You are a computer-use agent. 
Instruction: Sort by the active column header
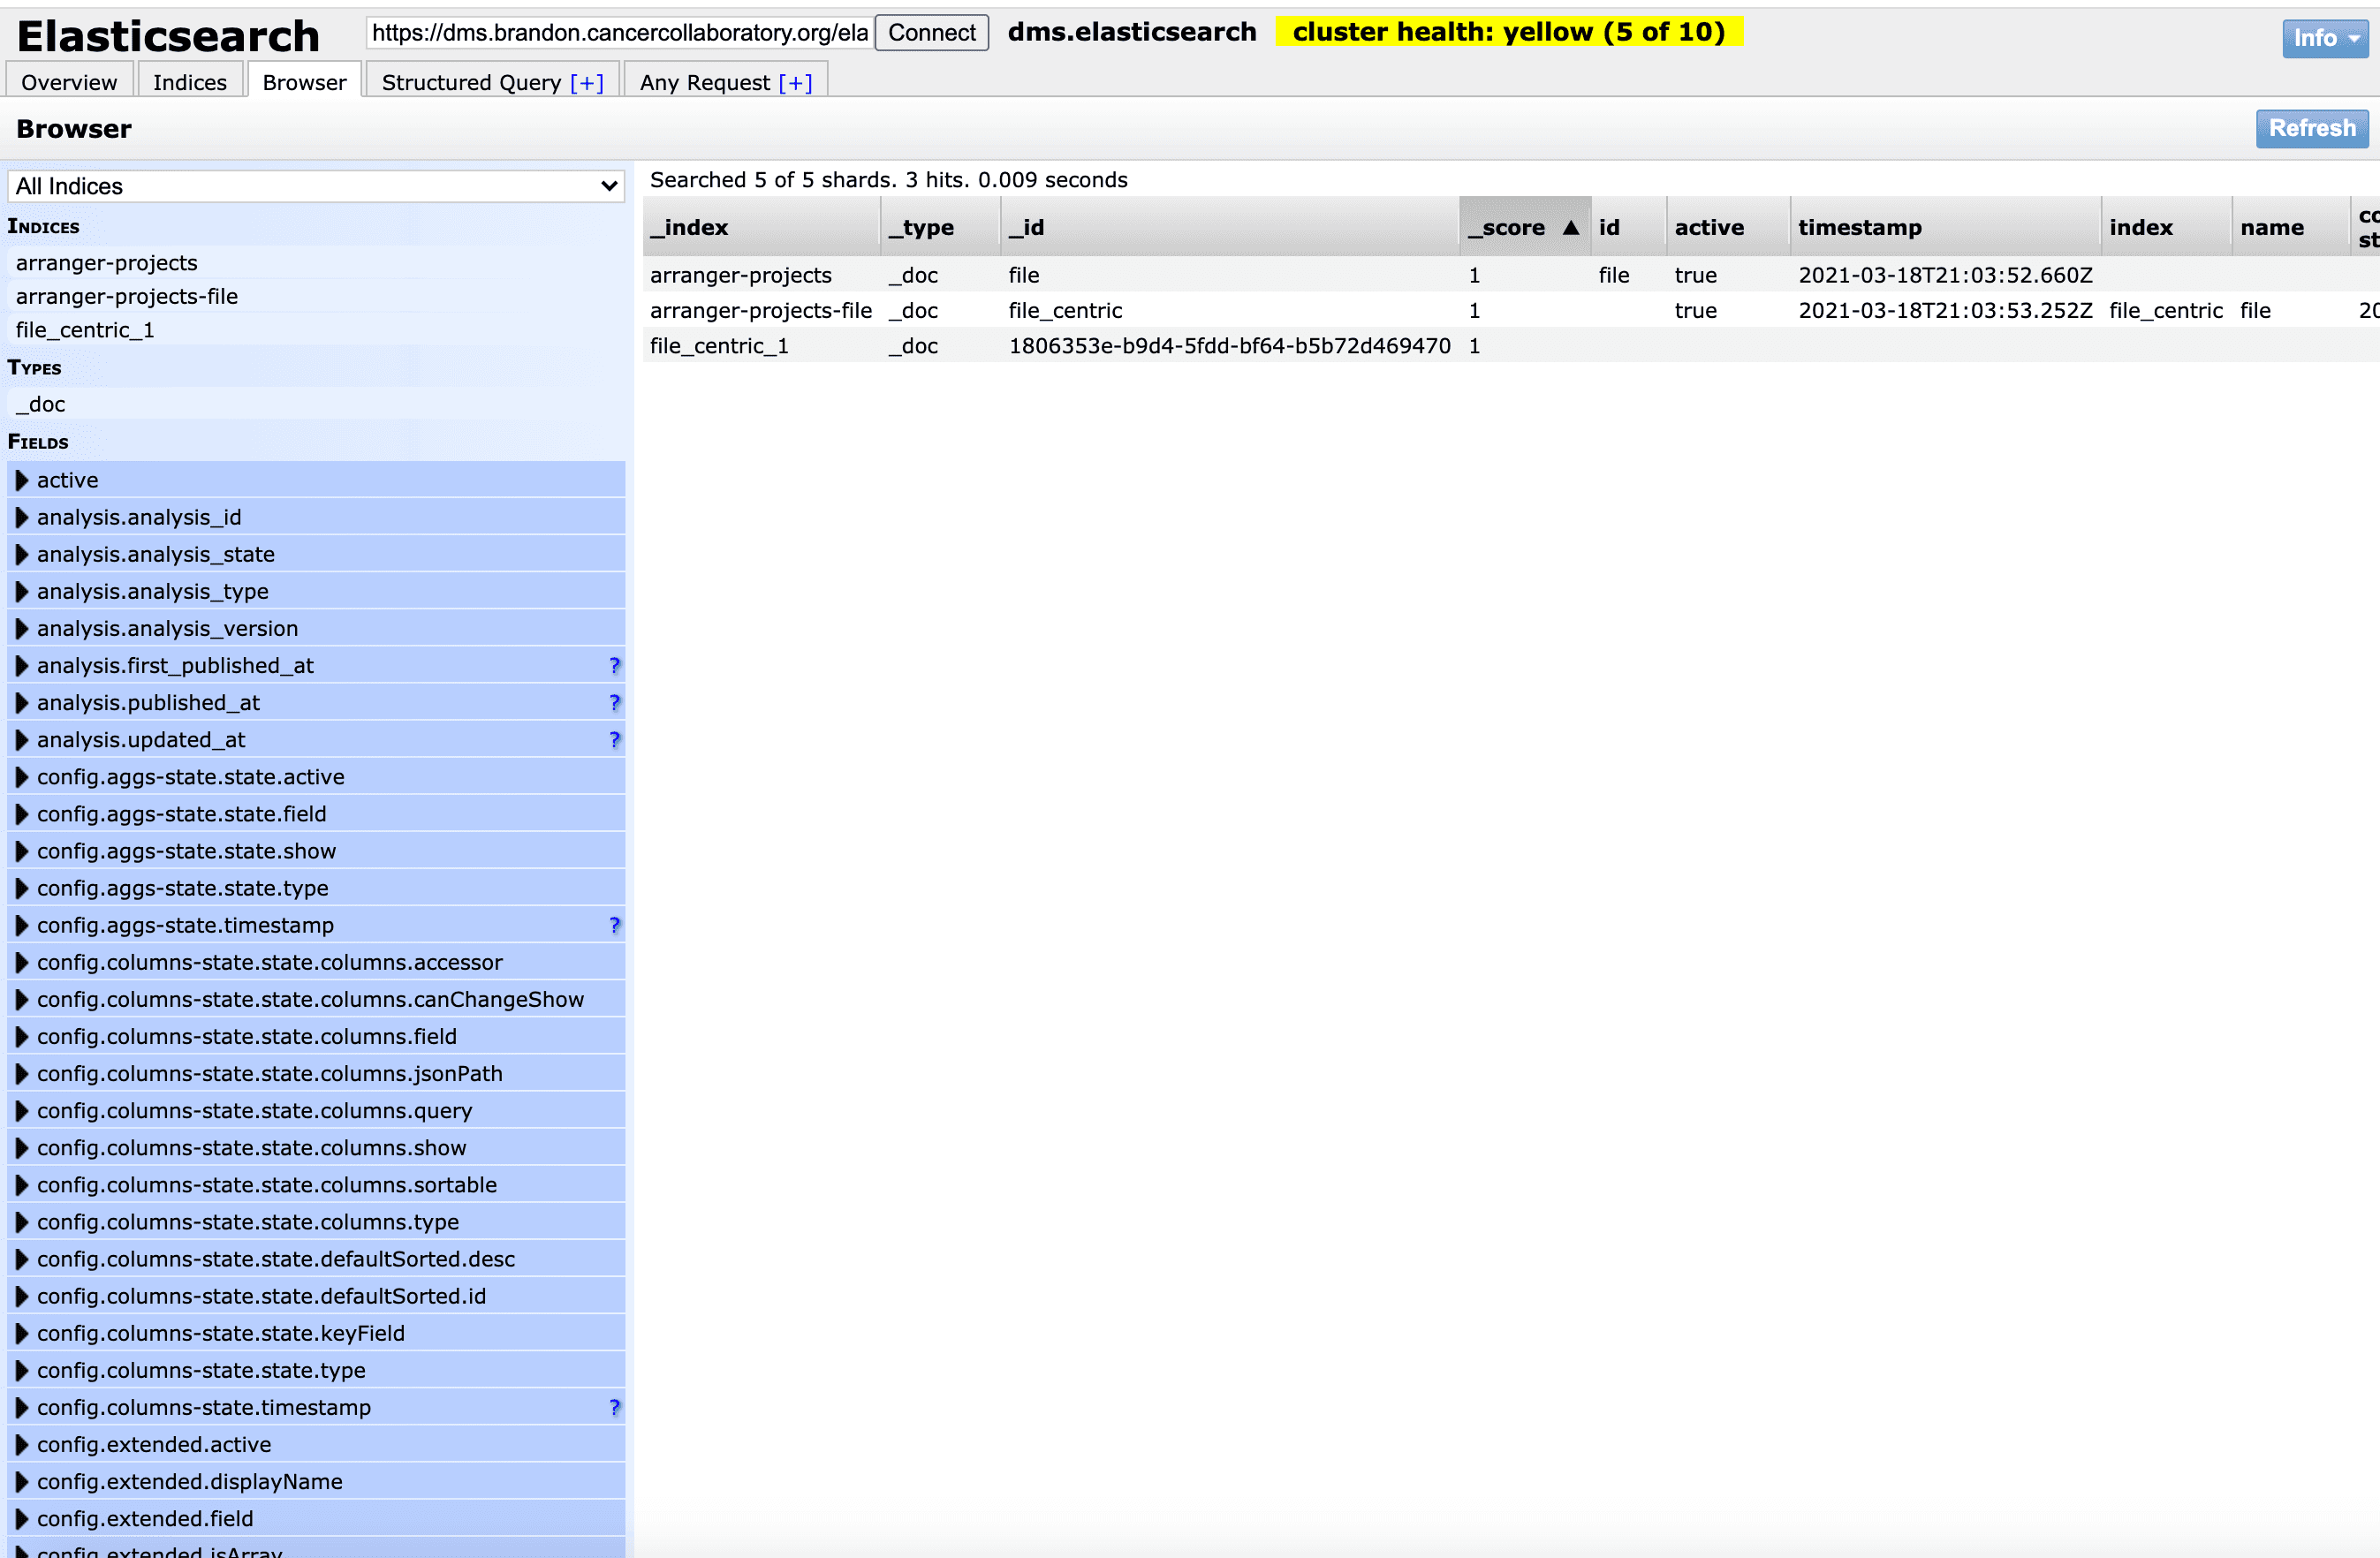(x=1728, y=227)
